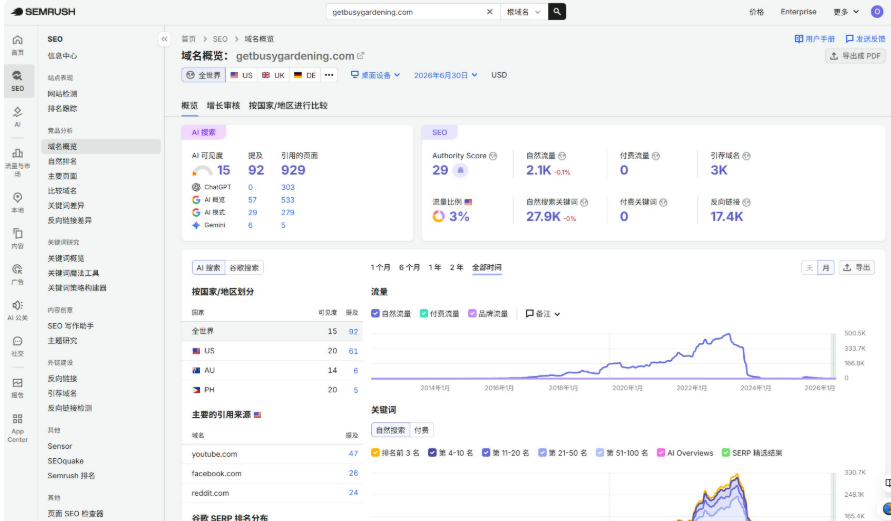Open the AI sidebar icon
The image size is (891, 521).
click(18, 116)
